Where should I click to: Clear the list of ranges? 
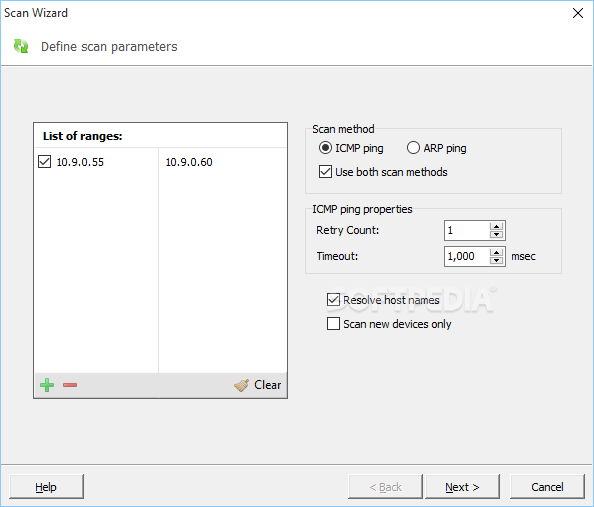coord(258,385)
